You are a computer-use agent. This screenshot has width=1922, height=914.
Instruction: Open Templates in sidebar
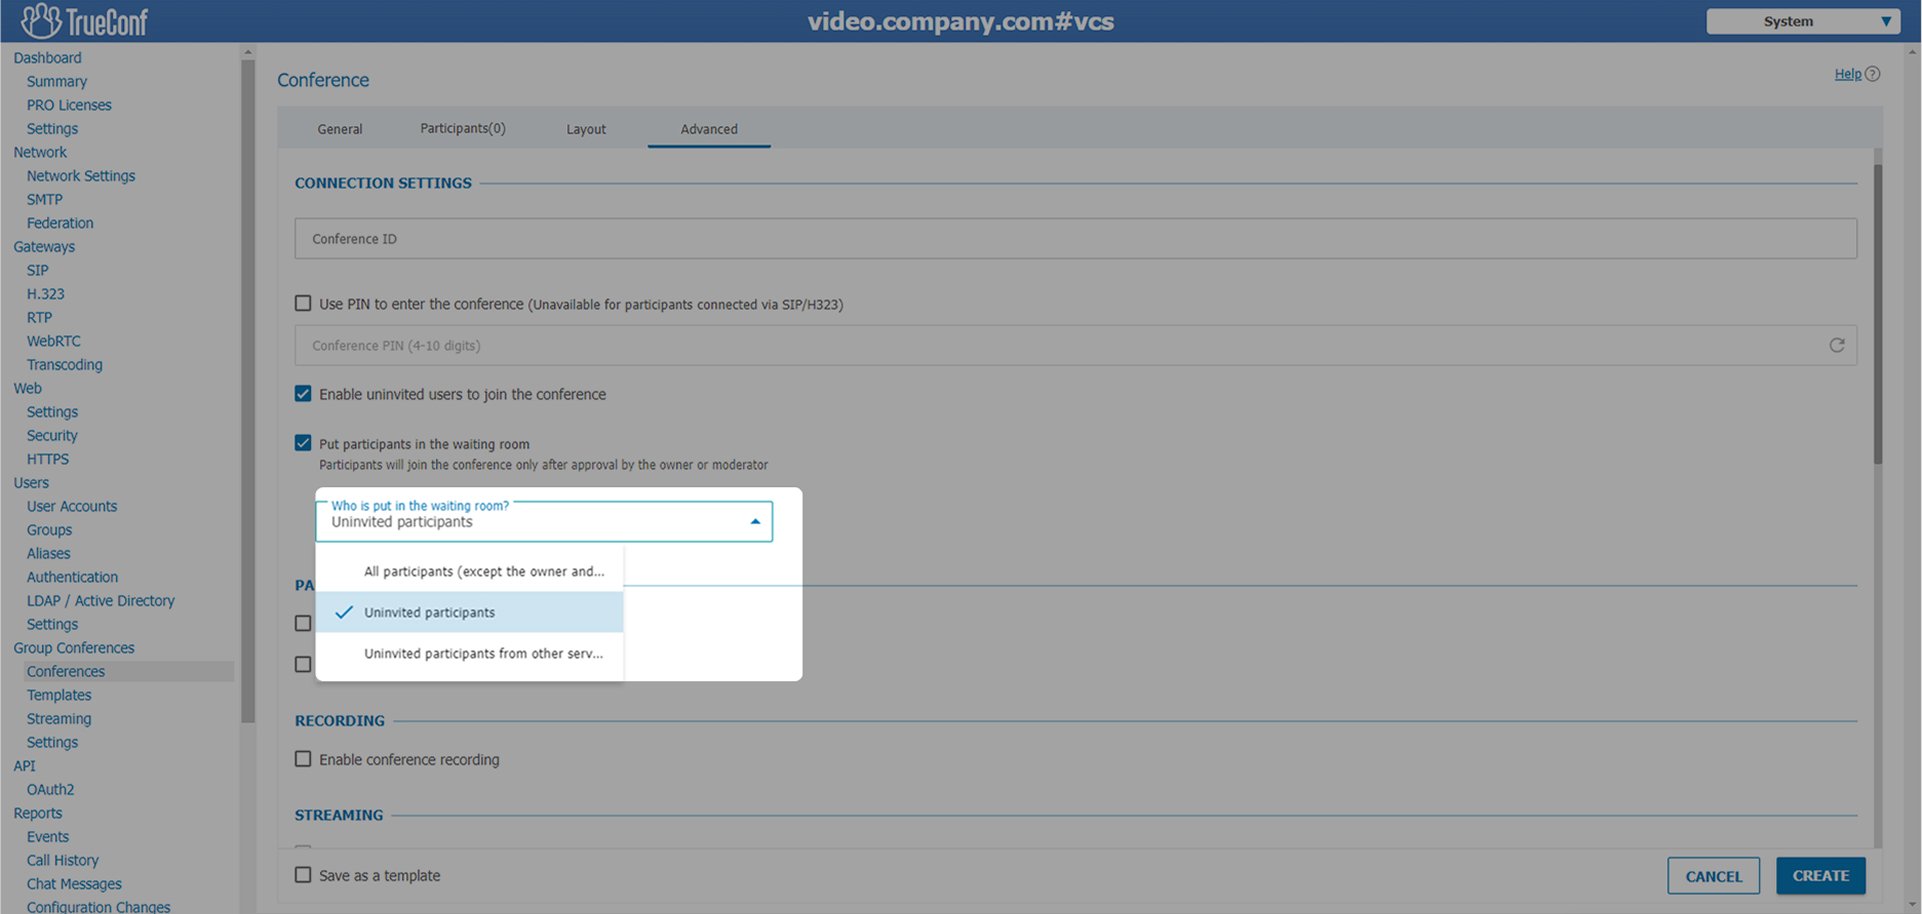[x=59, y=695]
